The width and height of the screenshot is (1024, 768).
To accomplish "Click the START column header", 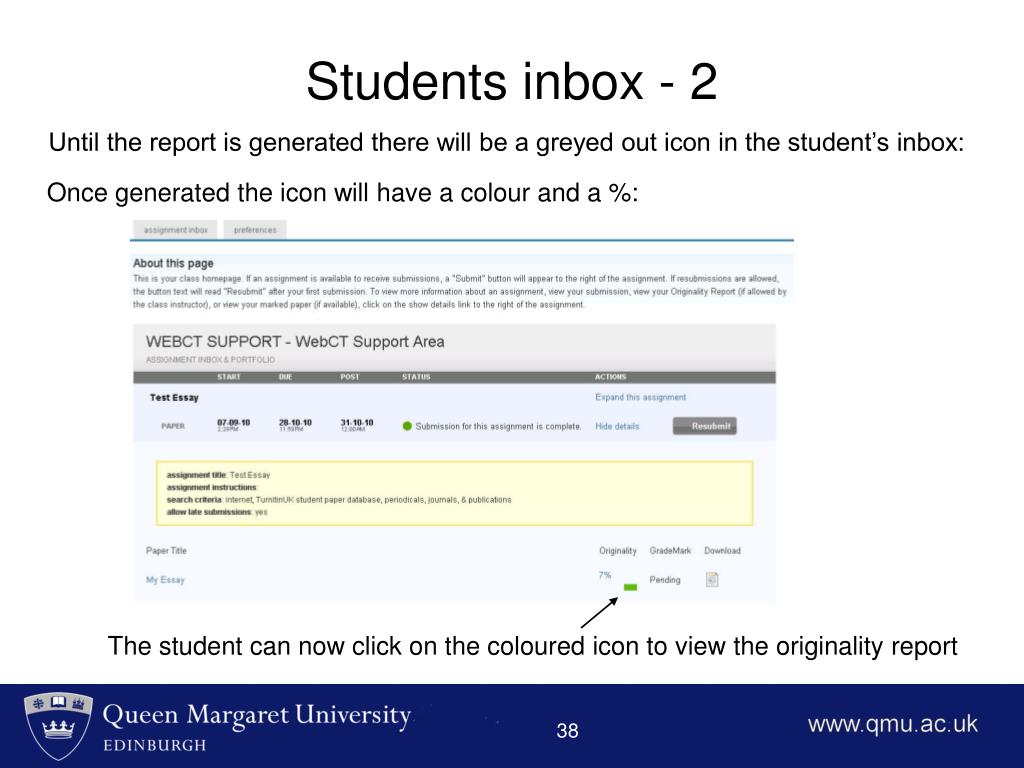I will (229, 377).
